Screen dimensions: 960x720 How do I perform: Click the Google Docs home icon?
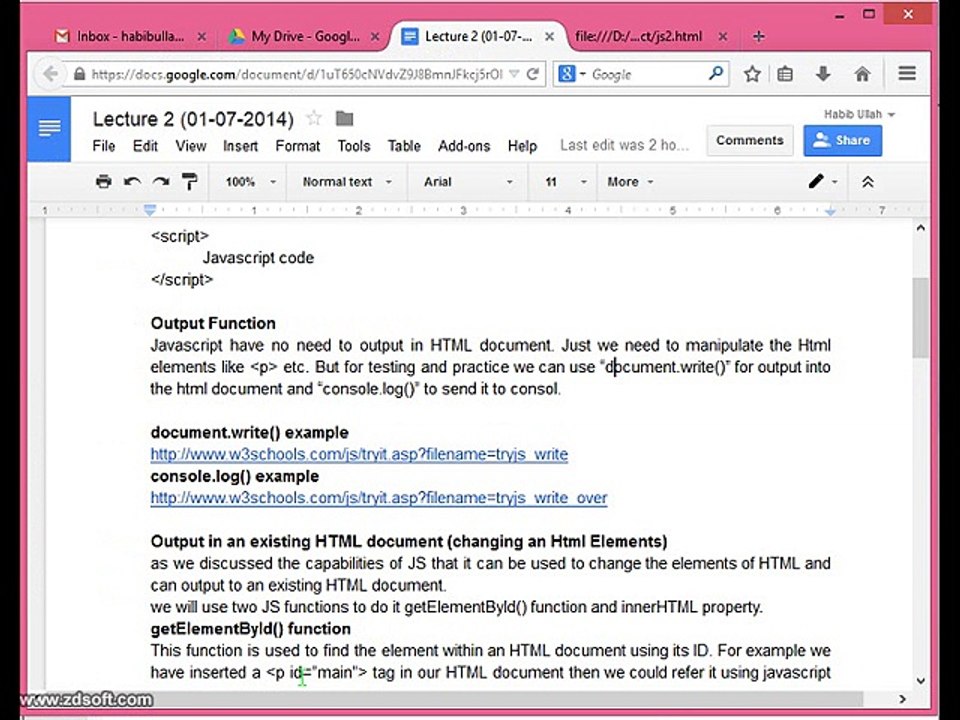coord(49,129)
